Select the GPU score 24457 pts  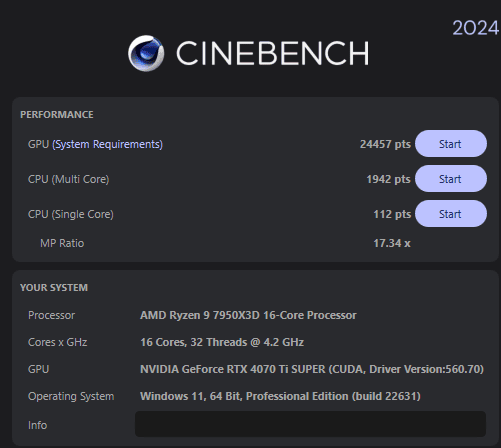[x=385, y=144]
